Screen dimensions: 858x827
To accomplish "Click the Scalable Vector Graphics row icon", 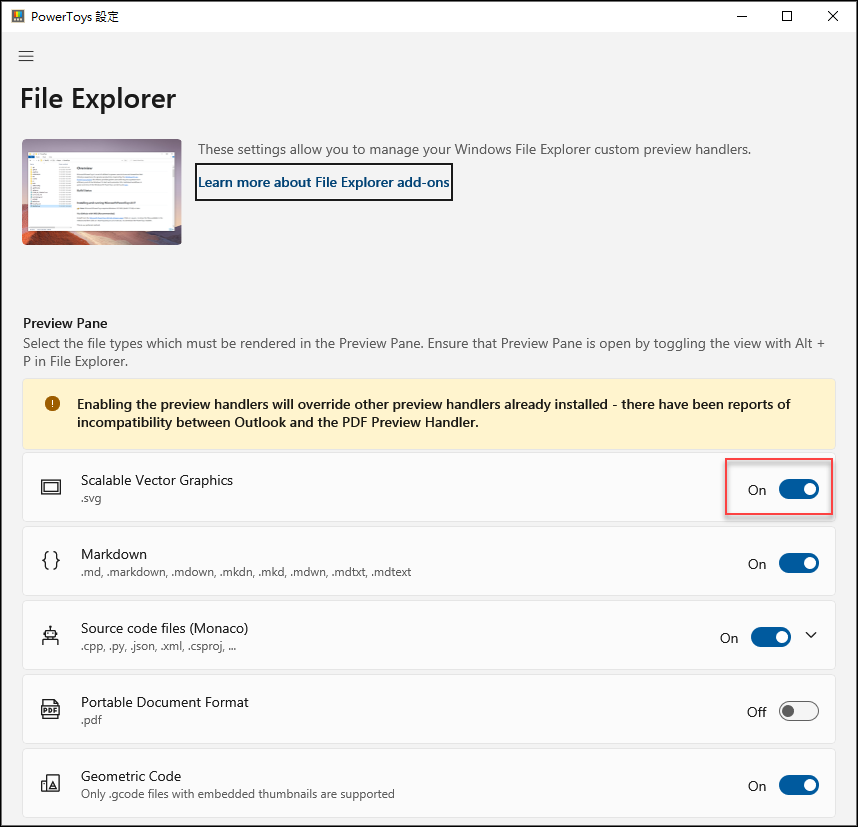I will (x=51, y=487).
